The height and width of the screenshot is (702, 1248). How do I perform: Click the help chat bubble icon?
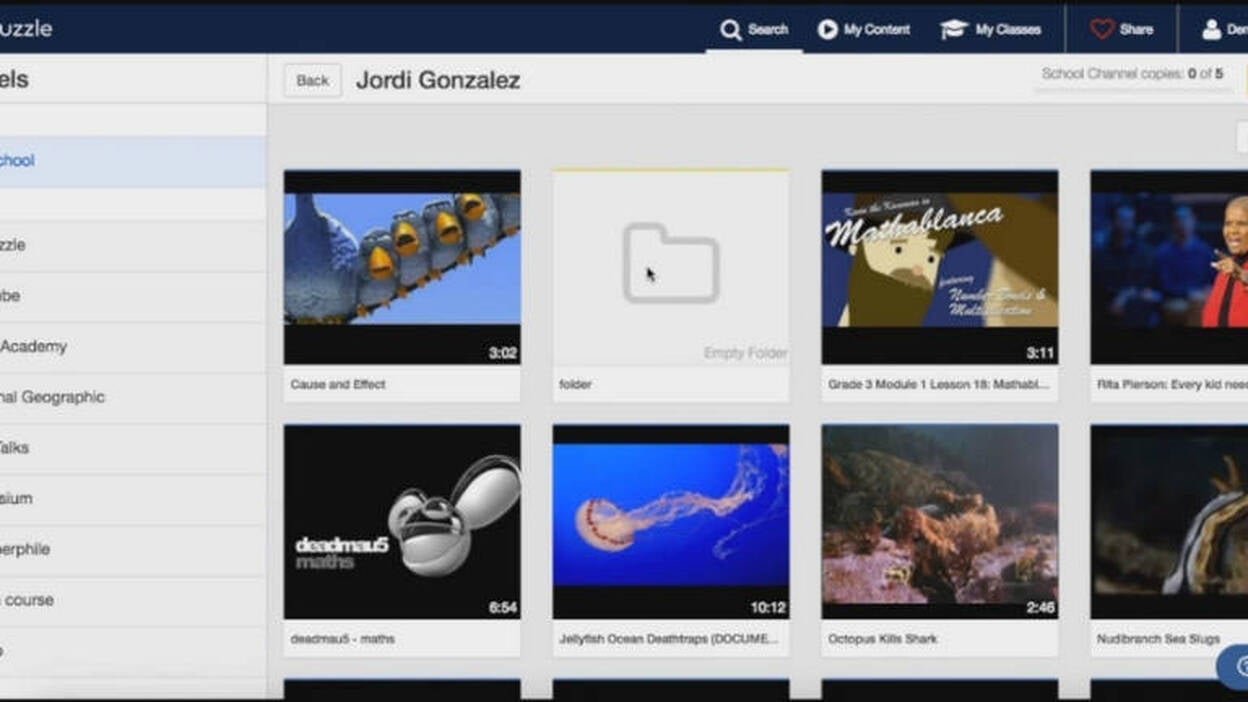point(1238,666)
